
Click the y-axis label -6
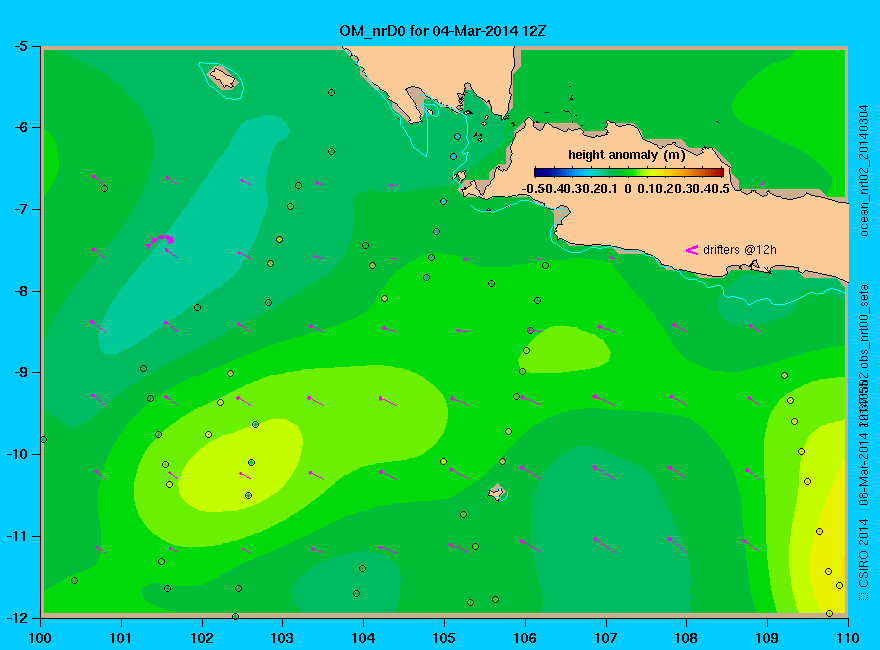(20, 127)
